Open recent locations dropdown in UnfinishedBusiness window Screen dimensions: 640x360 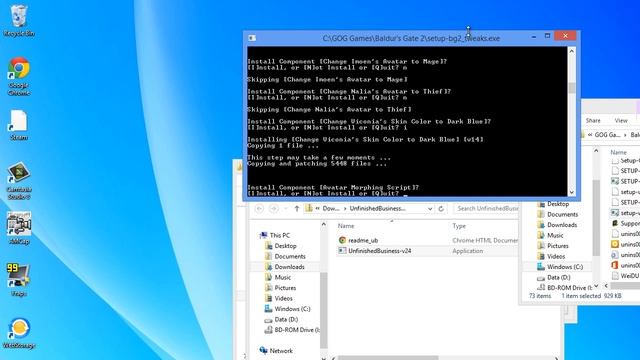click(286, 209)
